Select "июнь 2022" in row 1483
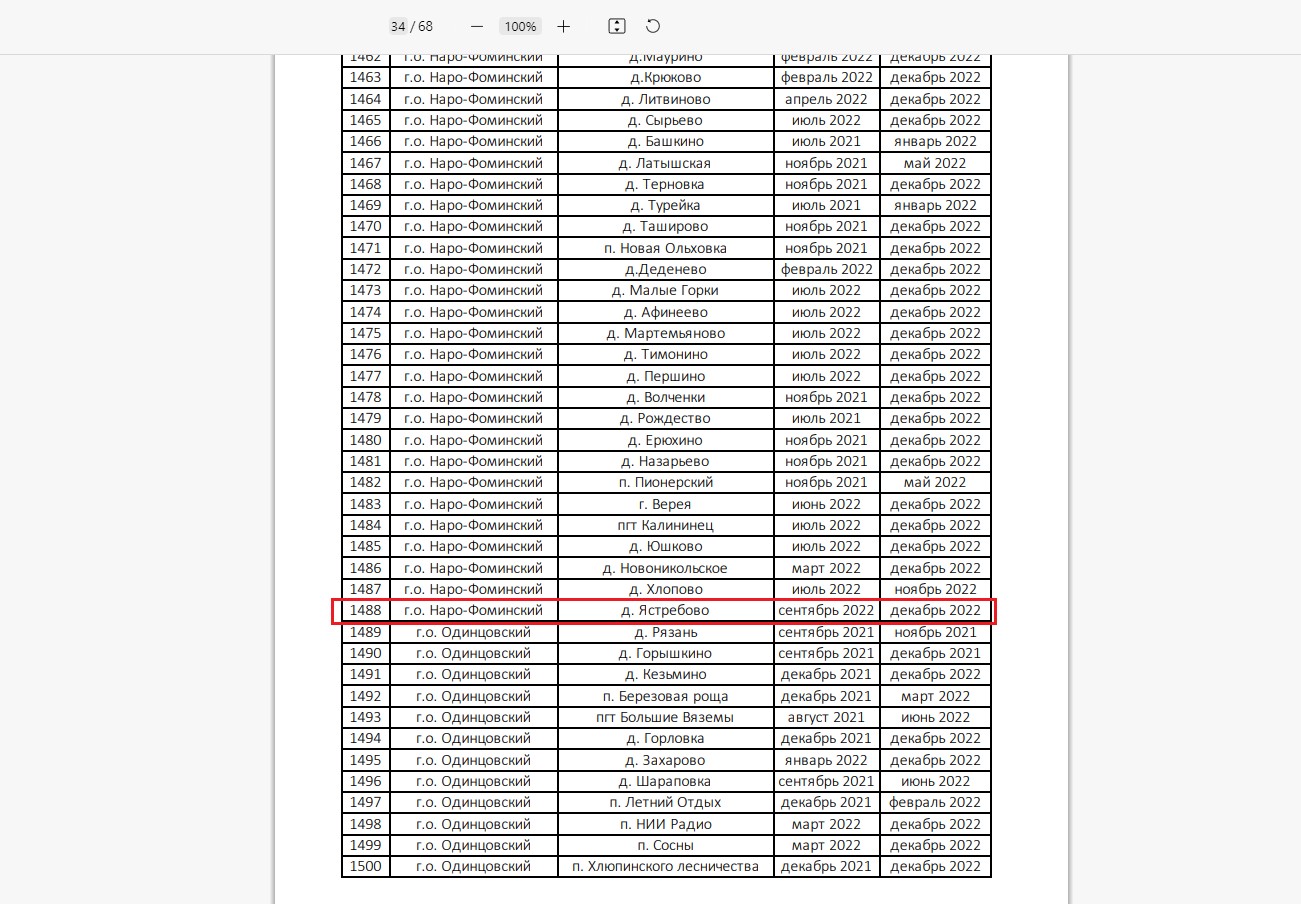 pyautogui.click(x=826, y=504)
